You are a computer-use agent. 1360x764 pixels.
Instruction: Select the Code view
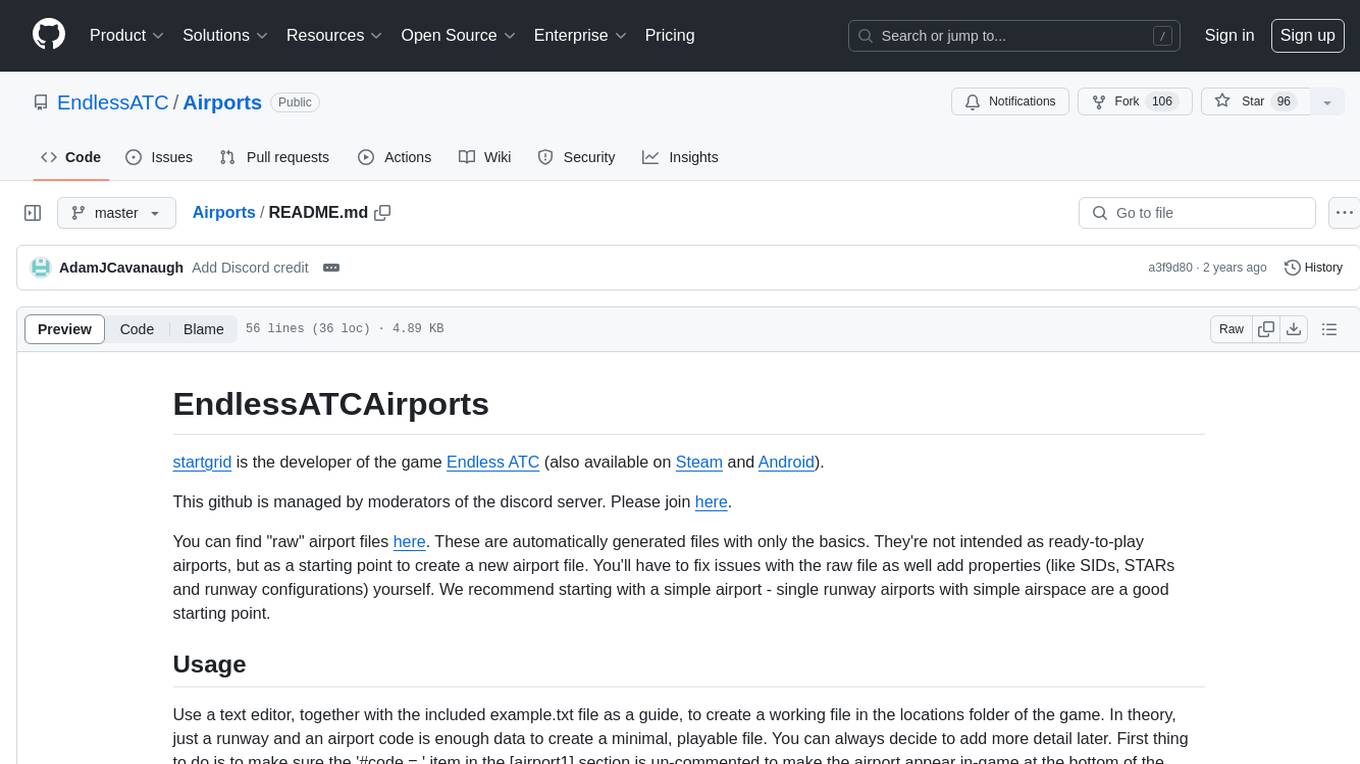coord(137,329)
